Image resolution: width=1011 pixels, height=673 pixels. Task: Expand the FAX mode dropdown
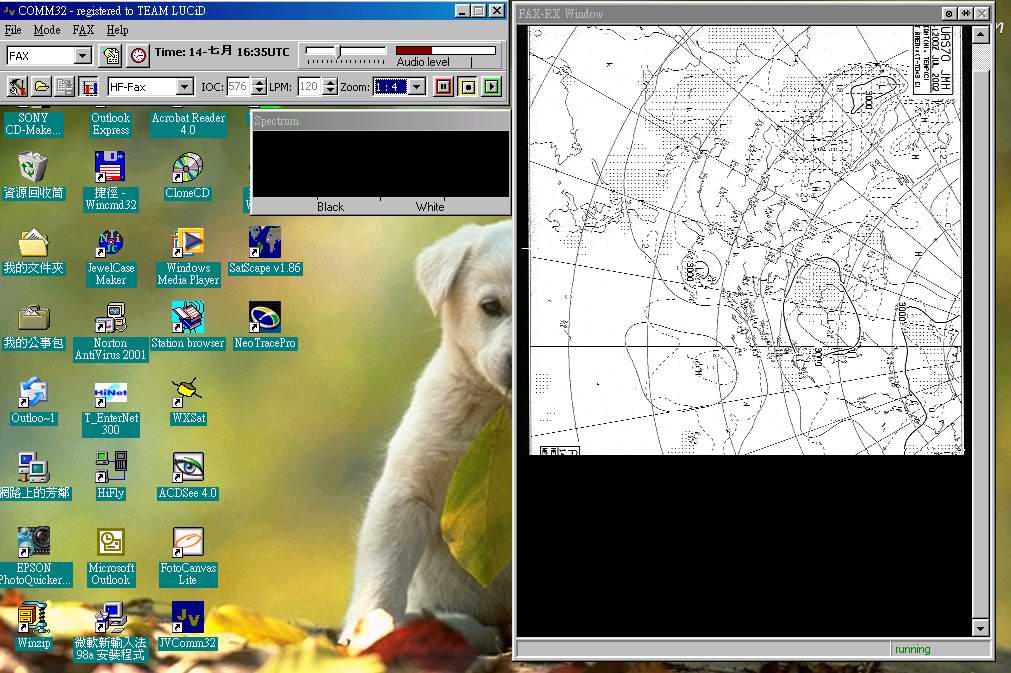tap(83, 56)
